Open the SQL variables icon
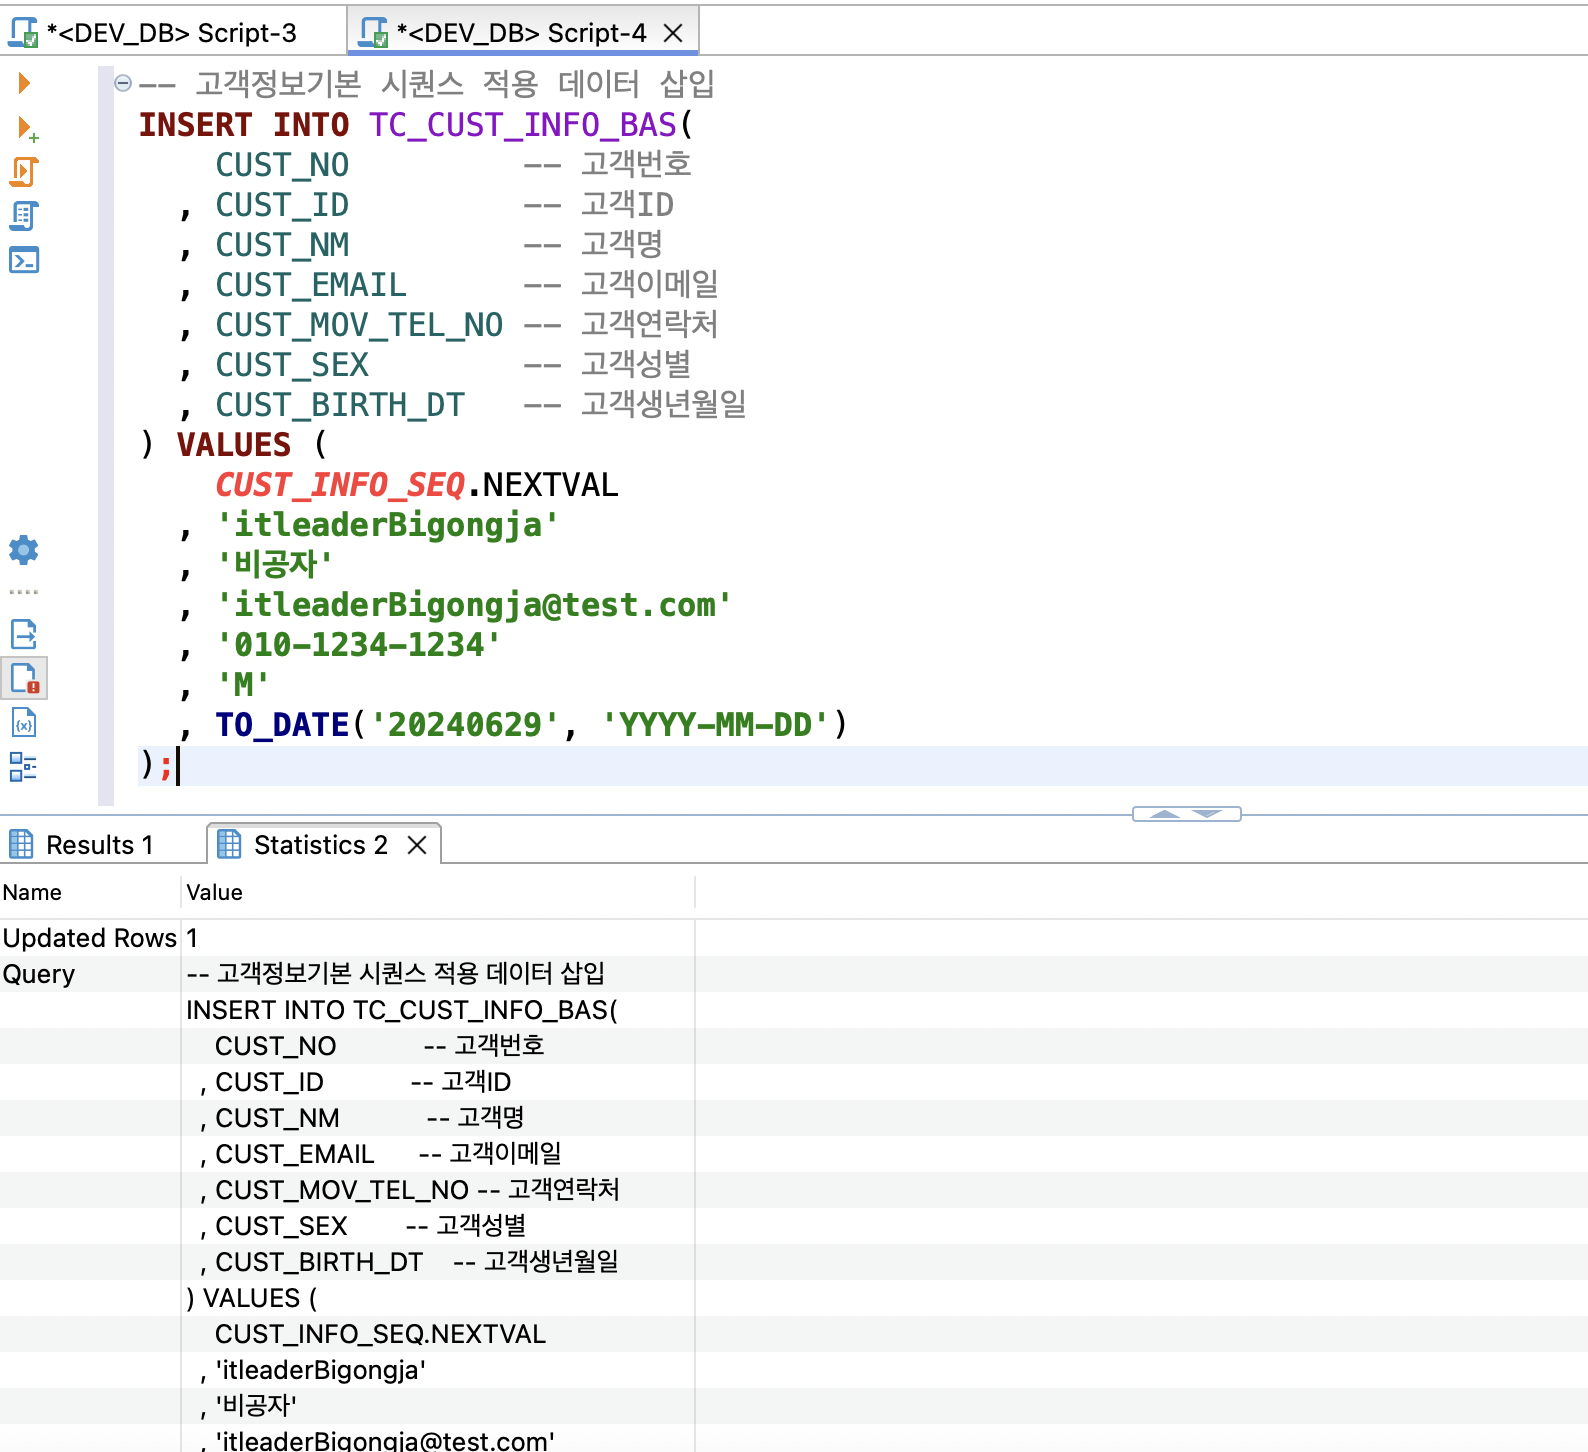 pos(23,722)
